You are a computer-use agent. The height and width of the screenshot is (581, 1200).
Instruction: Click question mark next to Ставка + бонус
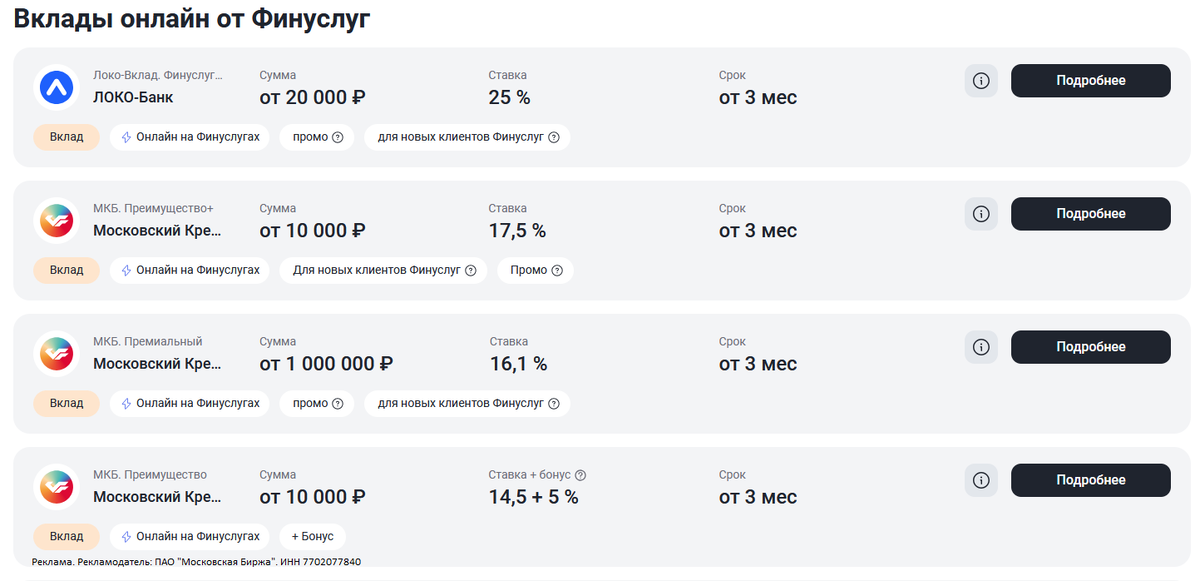[581, 475]
